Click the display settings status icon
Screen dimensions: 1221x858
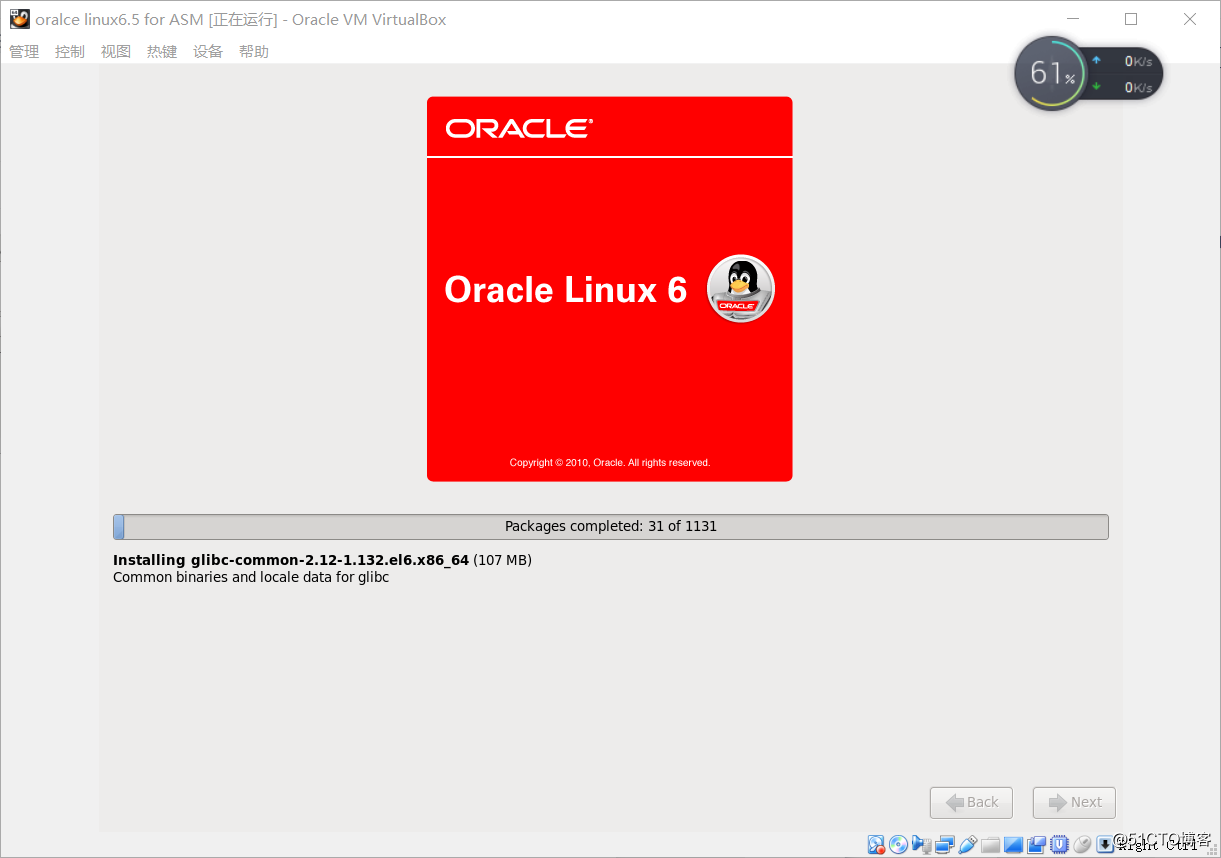(1013, 845)
